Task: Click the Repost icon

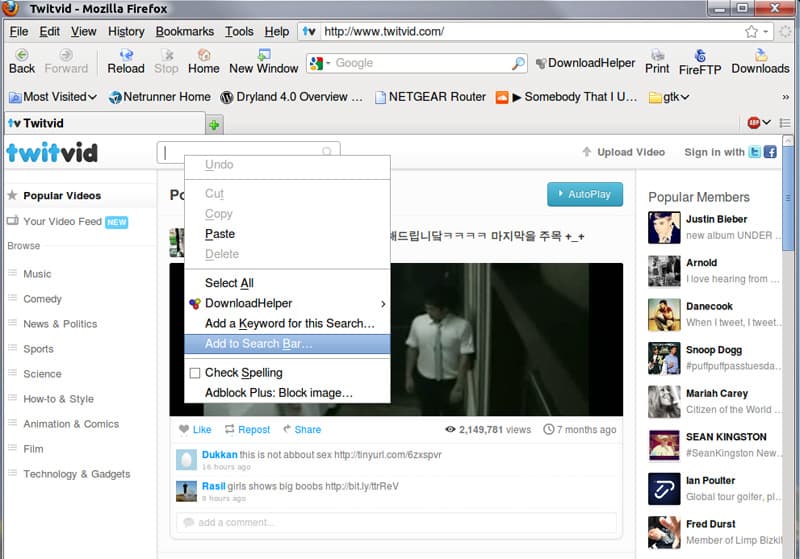Action: click(230, 429)
